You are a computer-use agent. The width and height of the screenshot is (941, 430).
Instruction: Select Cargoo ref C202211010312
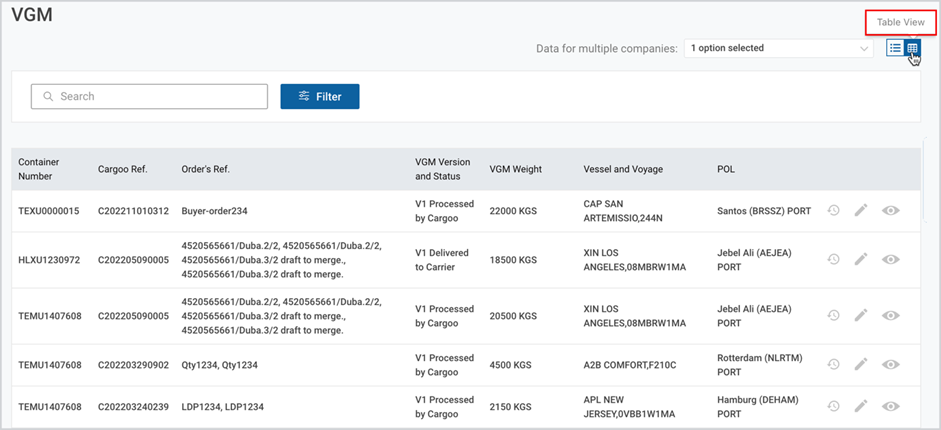point(133,211)
